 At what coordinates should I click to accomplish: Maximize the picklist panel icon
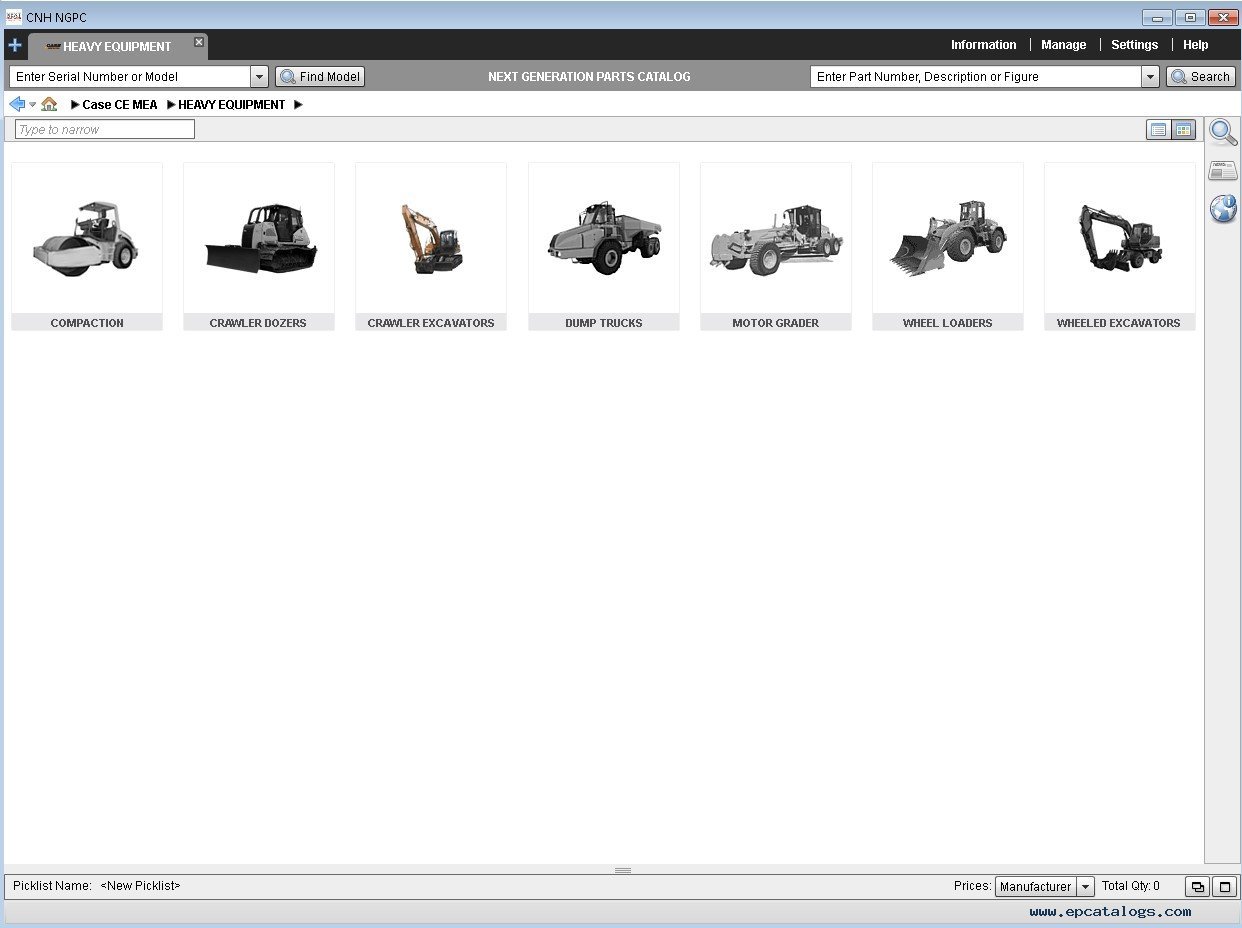[1224, 886]
